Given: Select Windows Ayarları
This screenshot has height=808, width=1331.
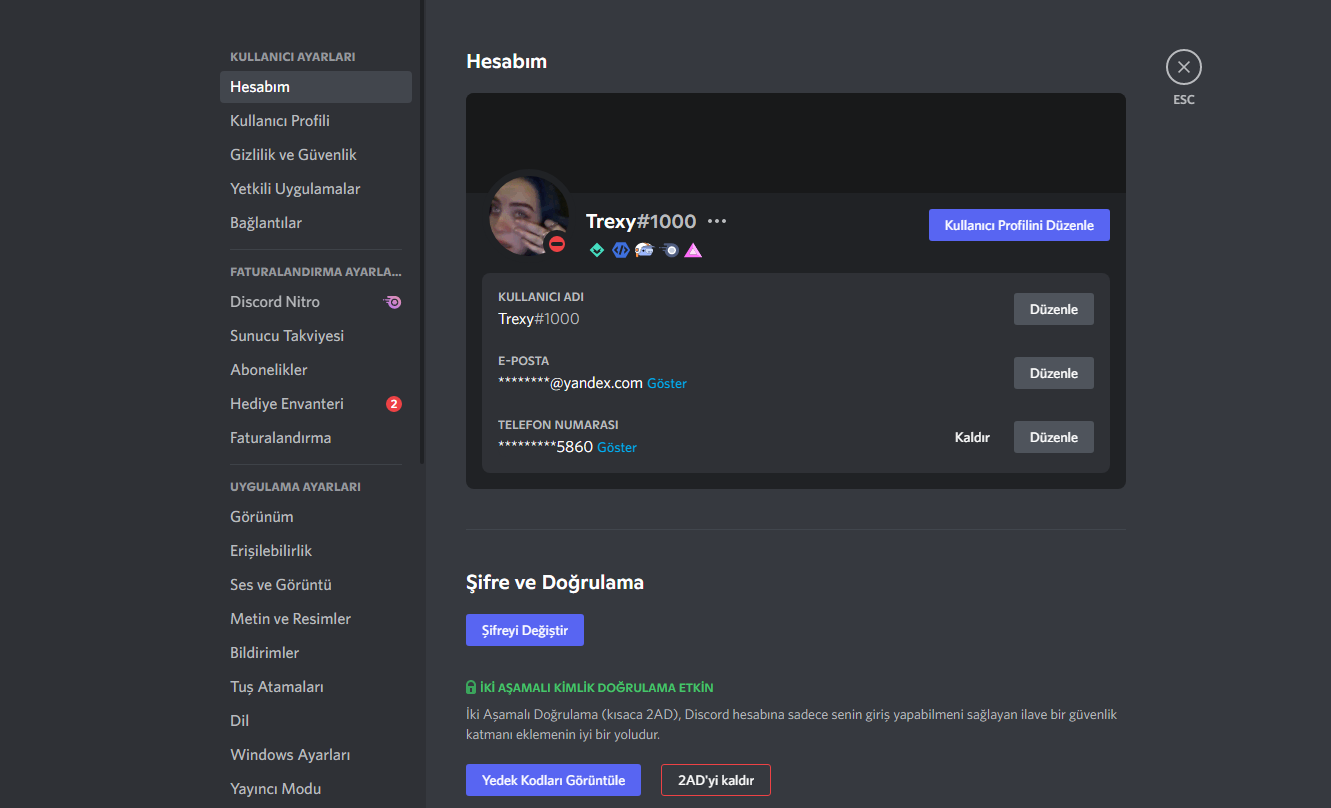Looking at the screenshot, I should [x=316, y=755].
